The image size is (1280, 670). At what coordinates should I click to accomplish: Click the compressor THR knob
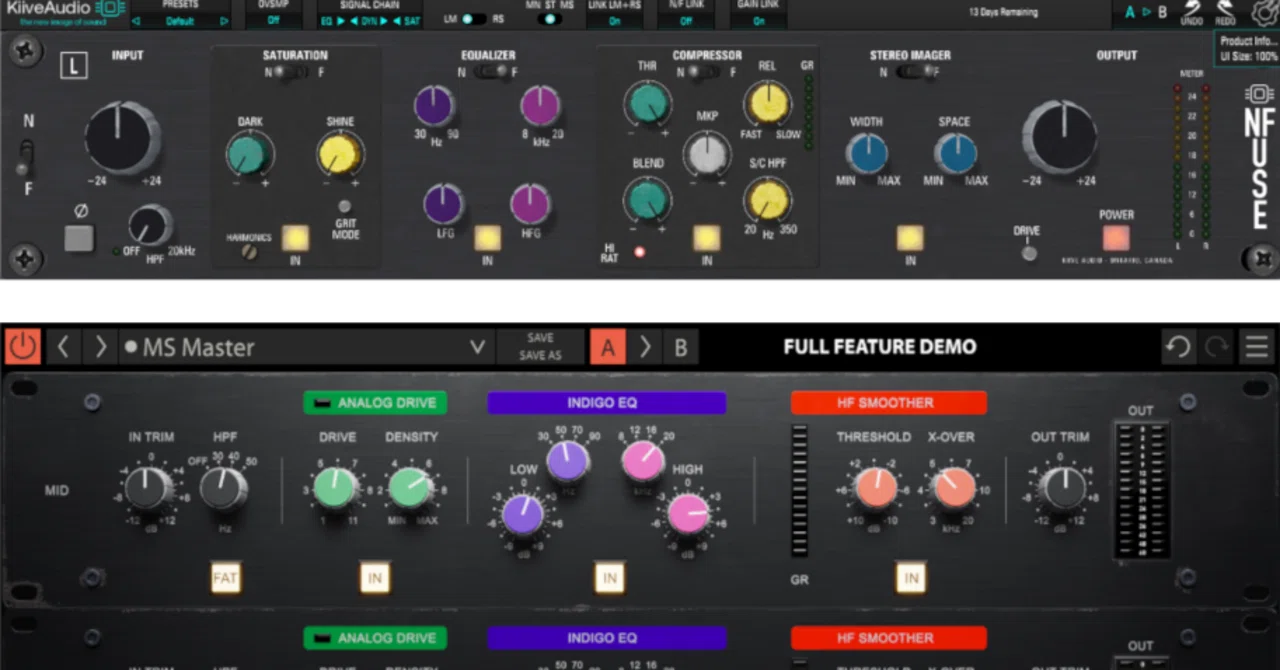pos(647,103)
